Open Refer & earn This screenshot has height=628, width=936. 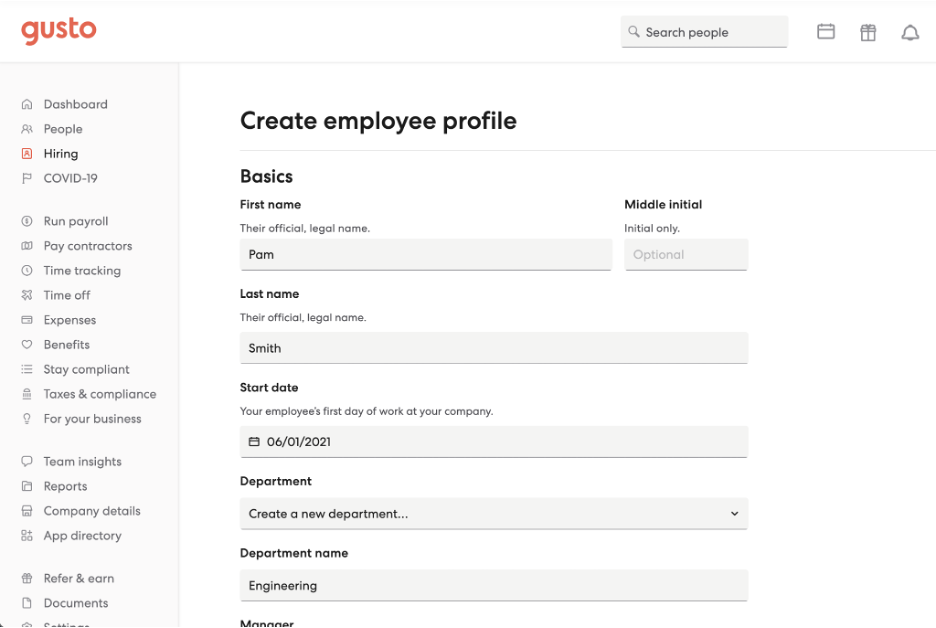pos(79,578)
